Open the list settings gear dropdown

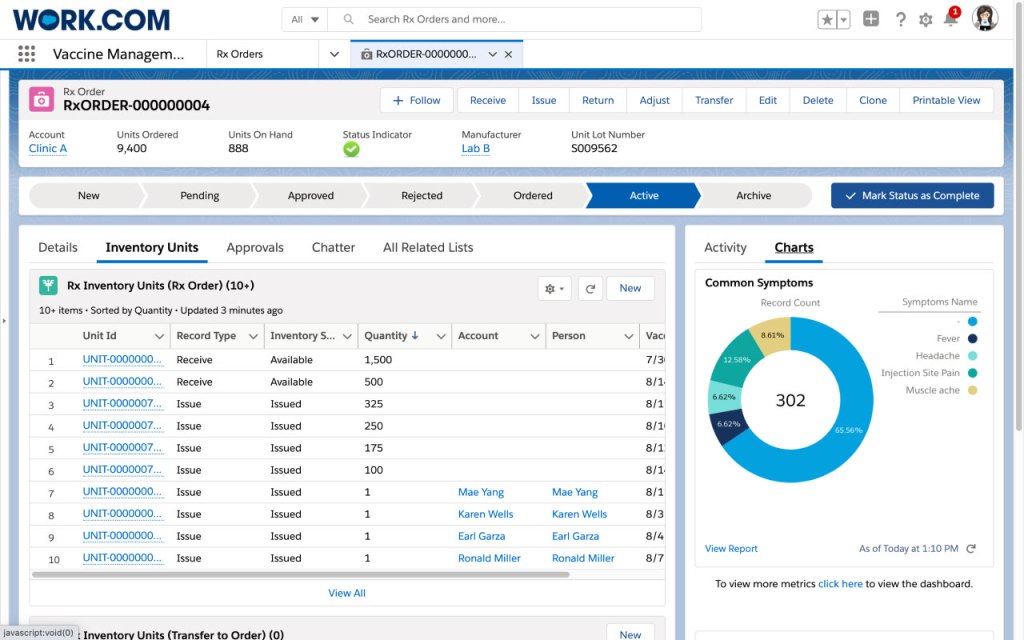tap(554, 288)
